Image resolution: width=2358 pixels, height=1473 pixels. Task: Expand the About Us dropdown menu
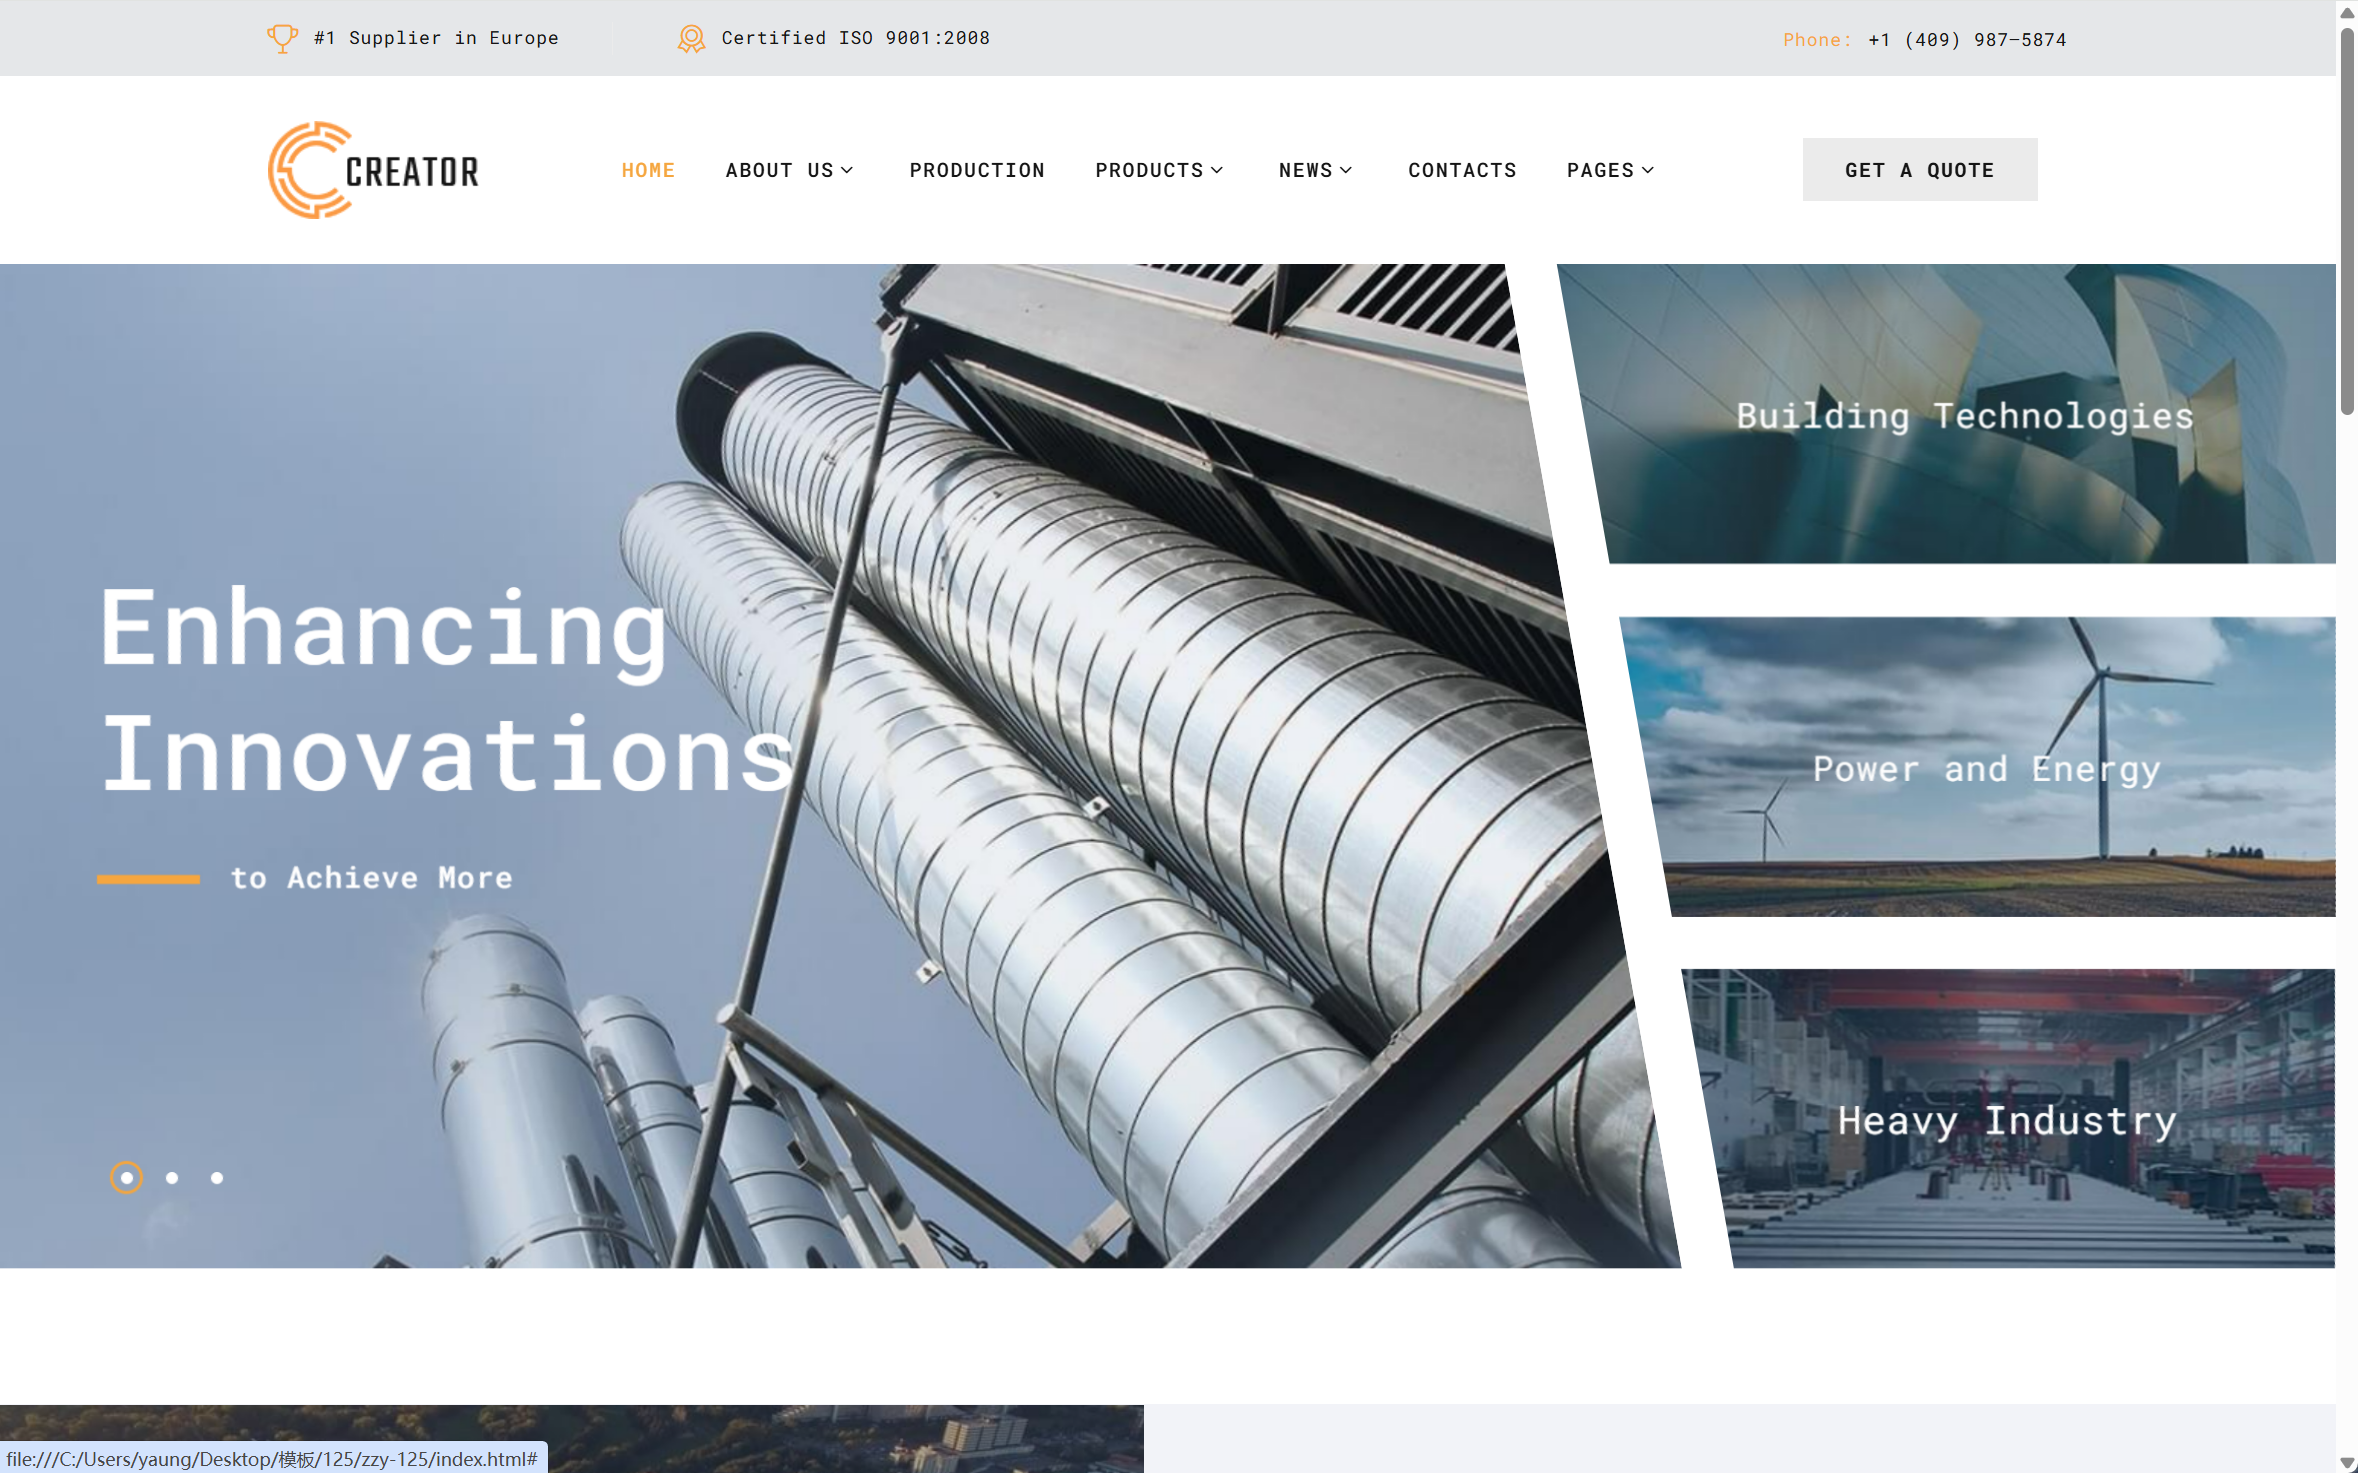[x=789, y=170]
